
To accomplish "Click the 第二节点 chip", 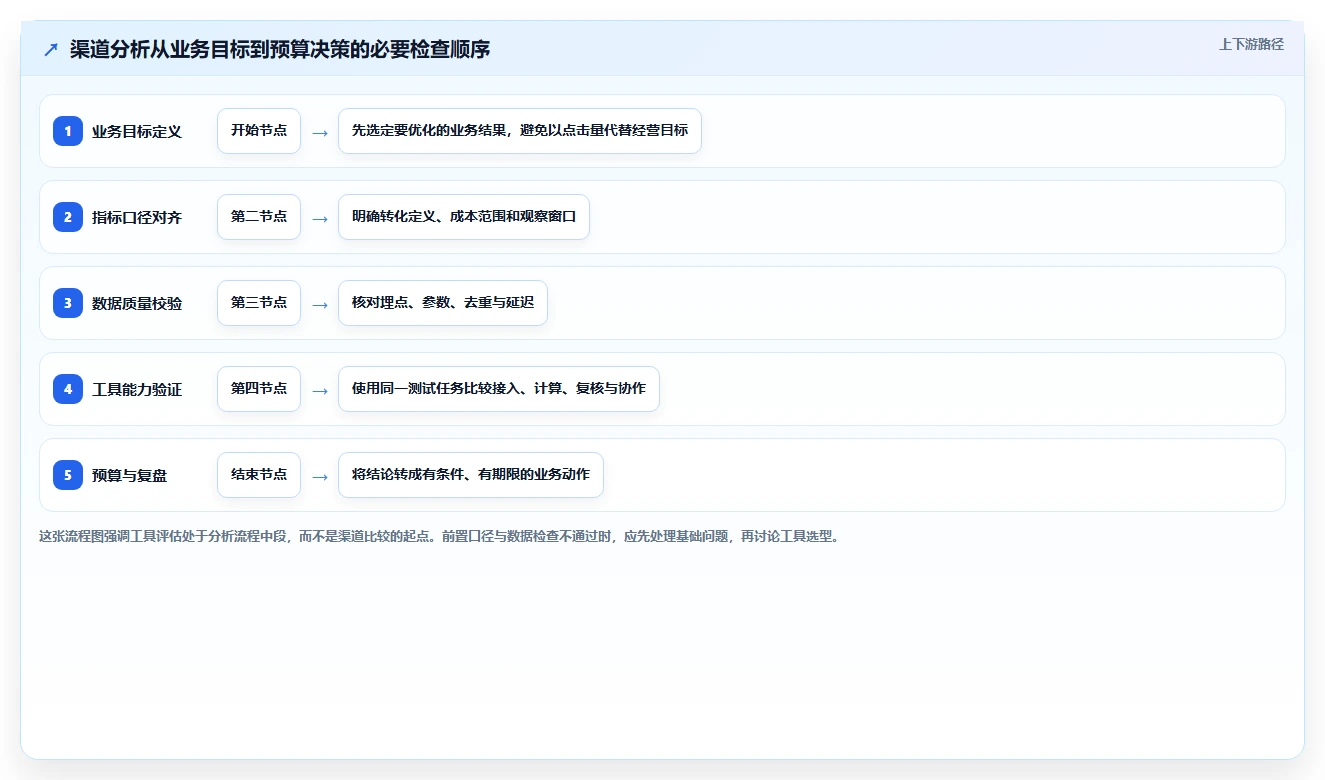I will pyautogui.click(x=259, y=217).
